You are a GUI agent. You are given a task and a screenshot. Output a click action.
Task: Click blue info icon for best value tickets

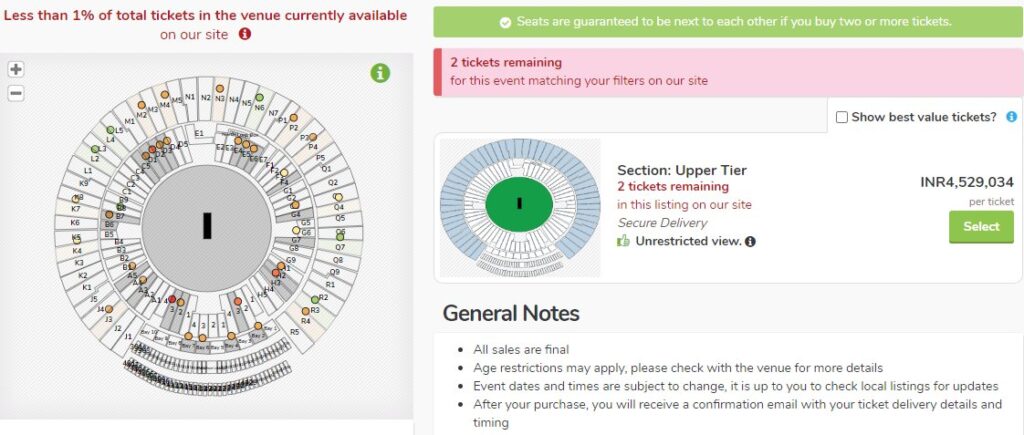coord(1012,117)
